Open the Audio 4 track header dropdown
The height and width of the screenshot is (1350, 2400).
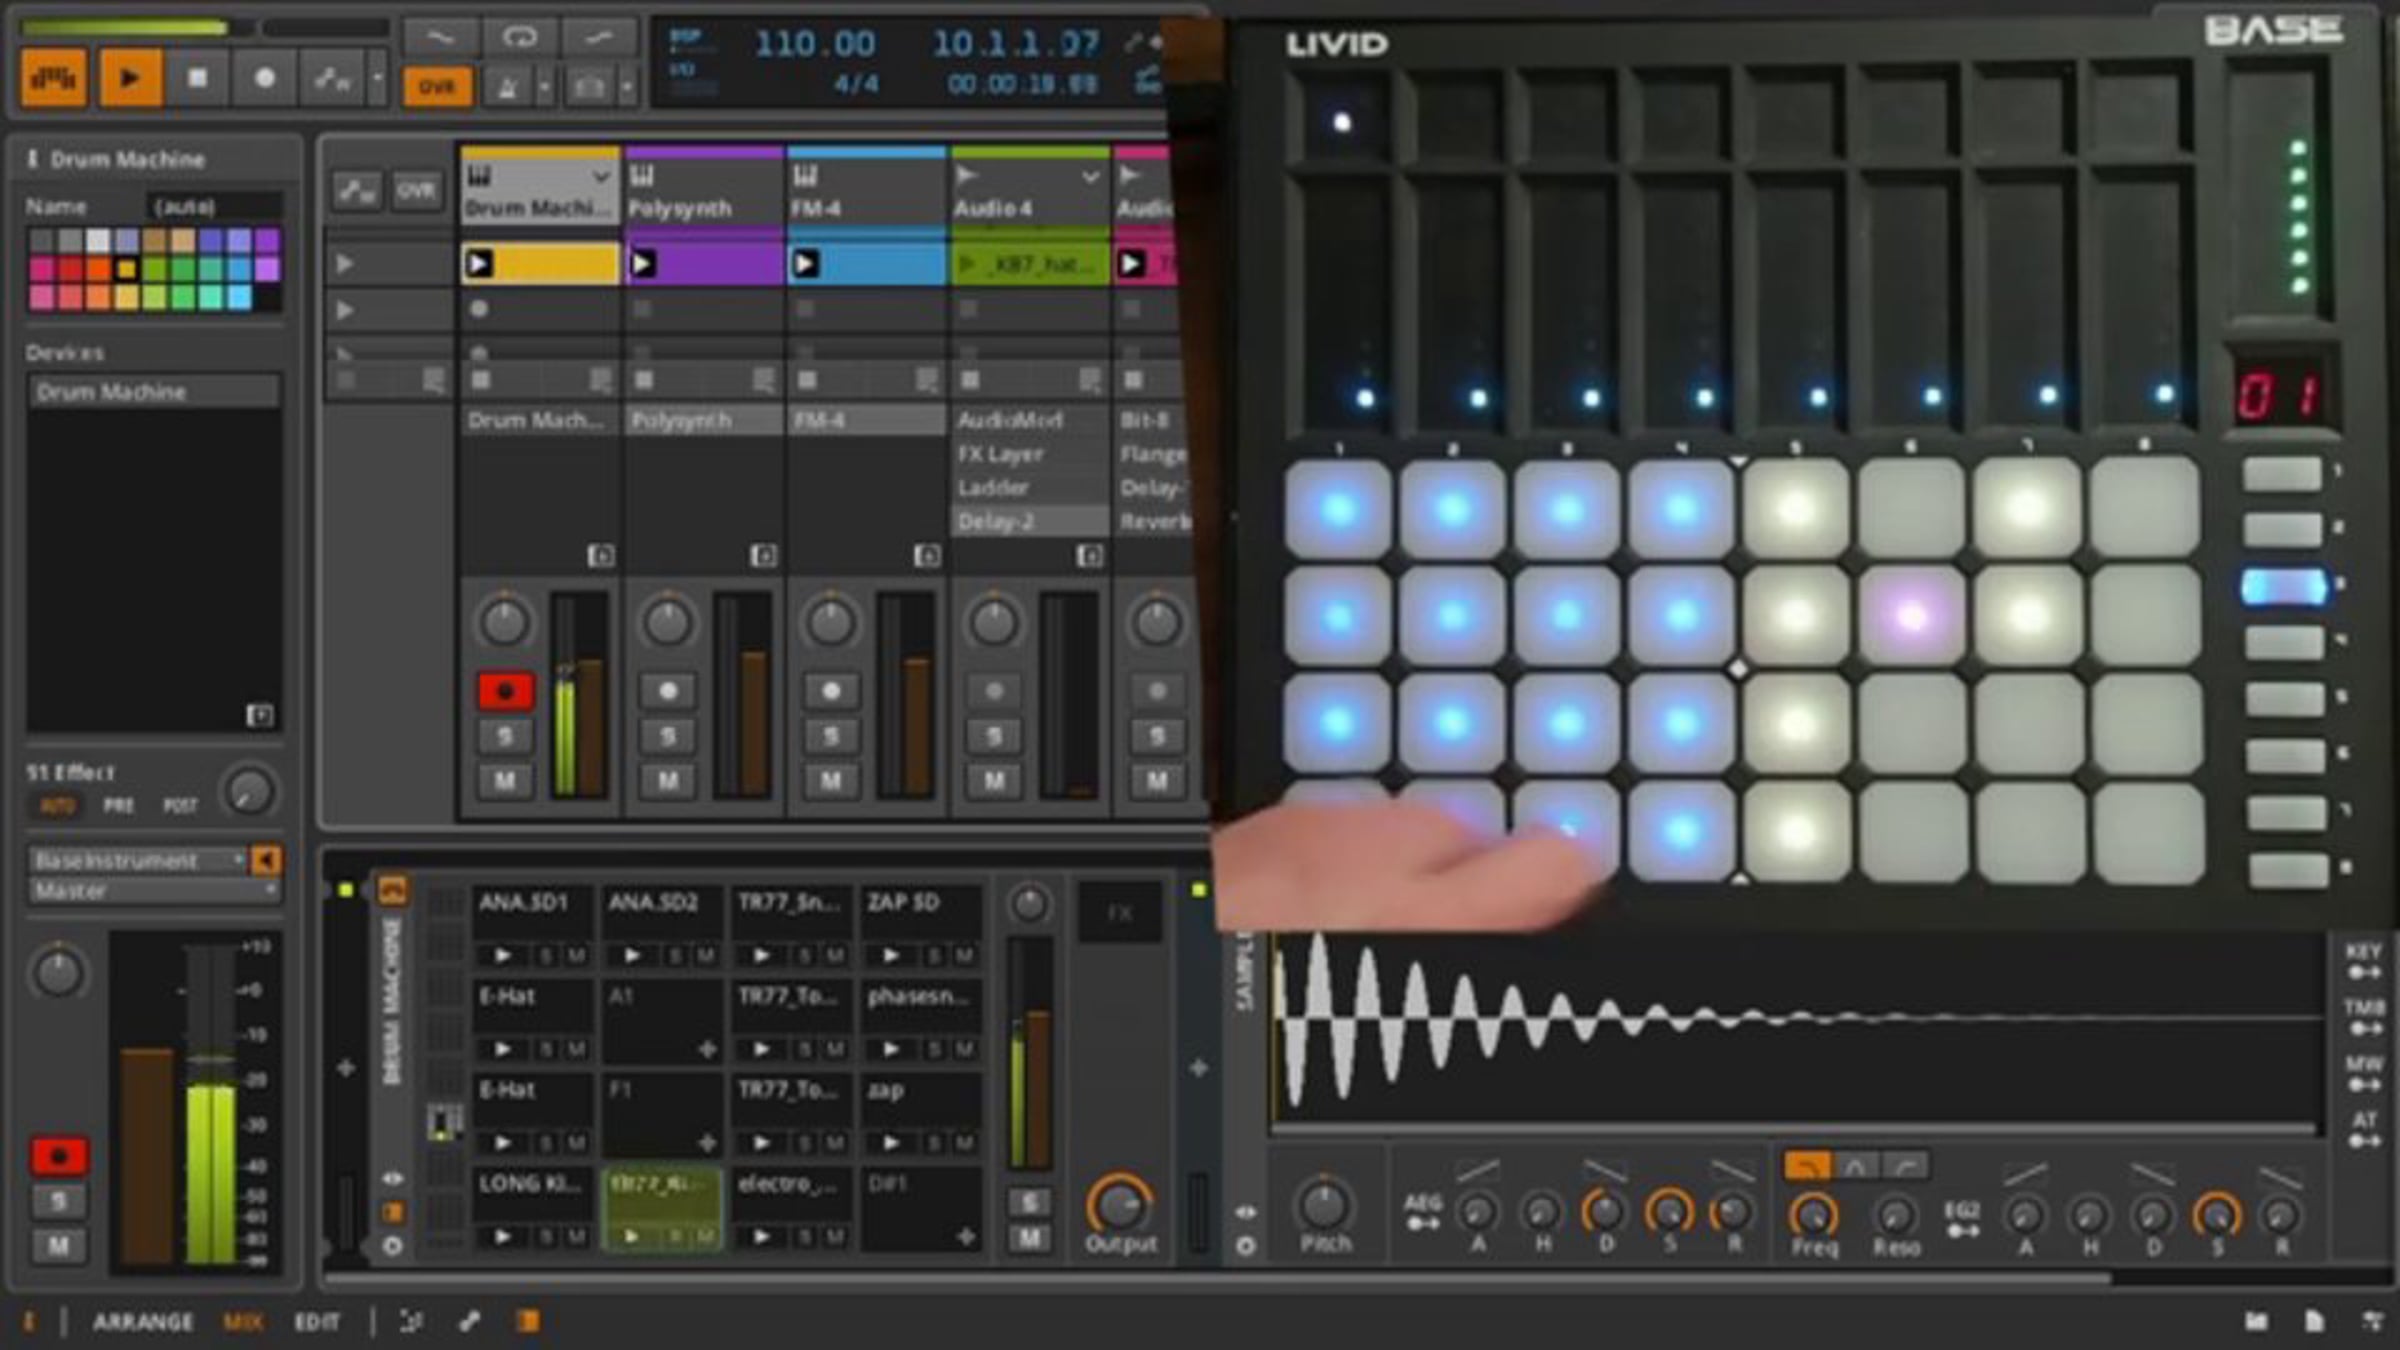click(1090, 177)
